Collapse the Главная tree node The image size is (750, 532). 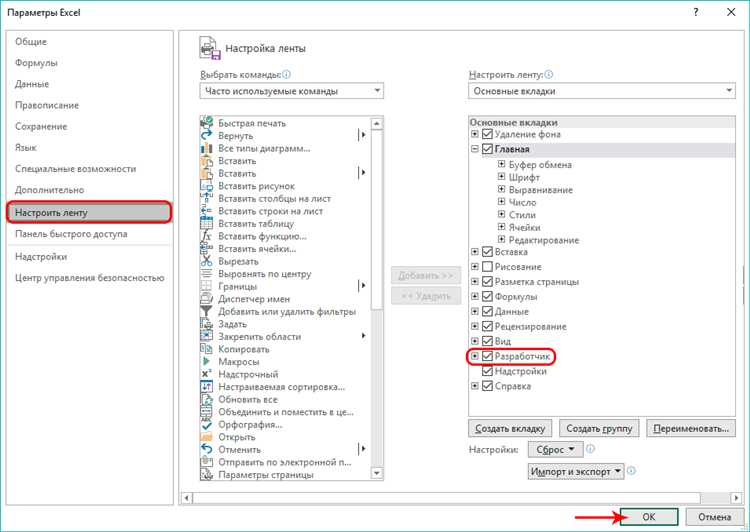(x=474, y=149)
